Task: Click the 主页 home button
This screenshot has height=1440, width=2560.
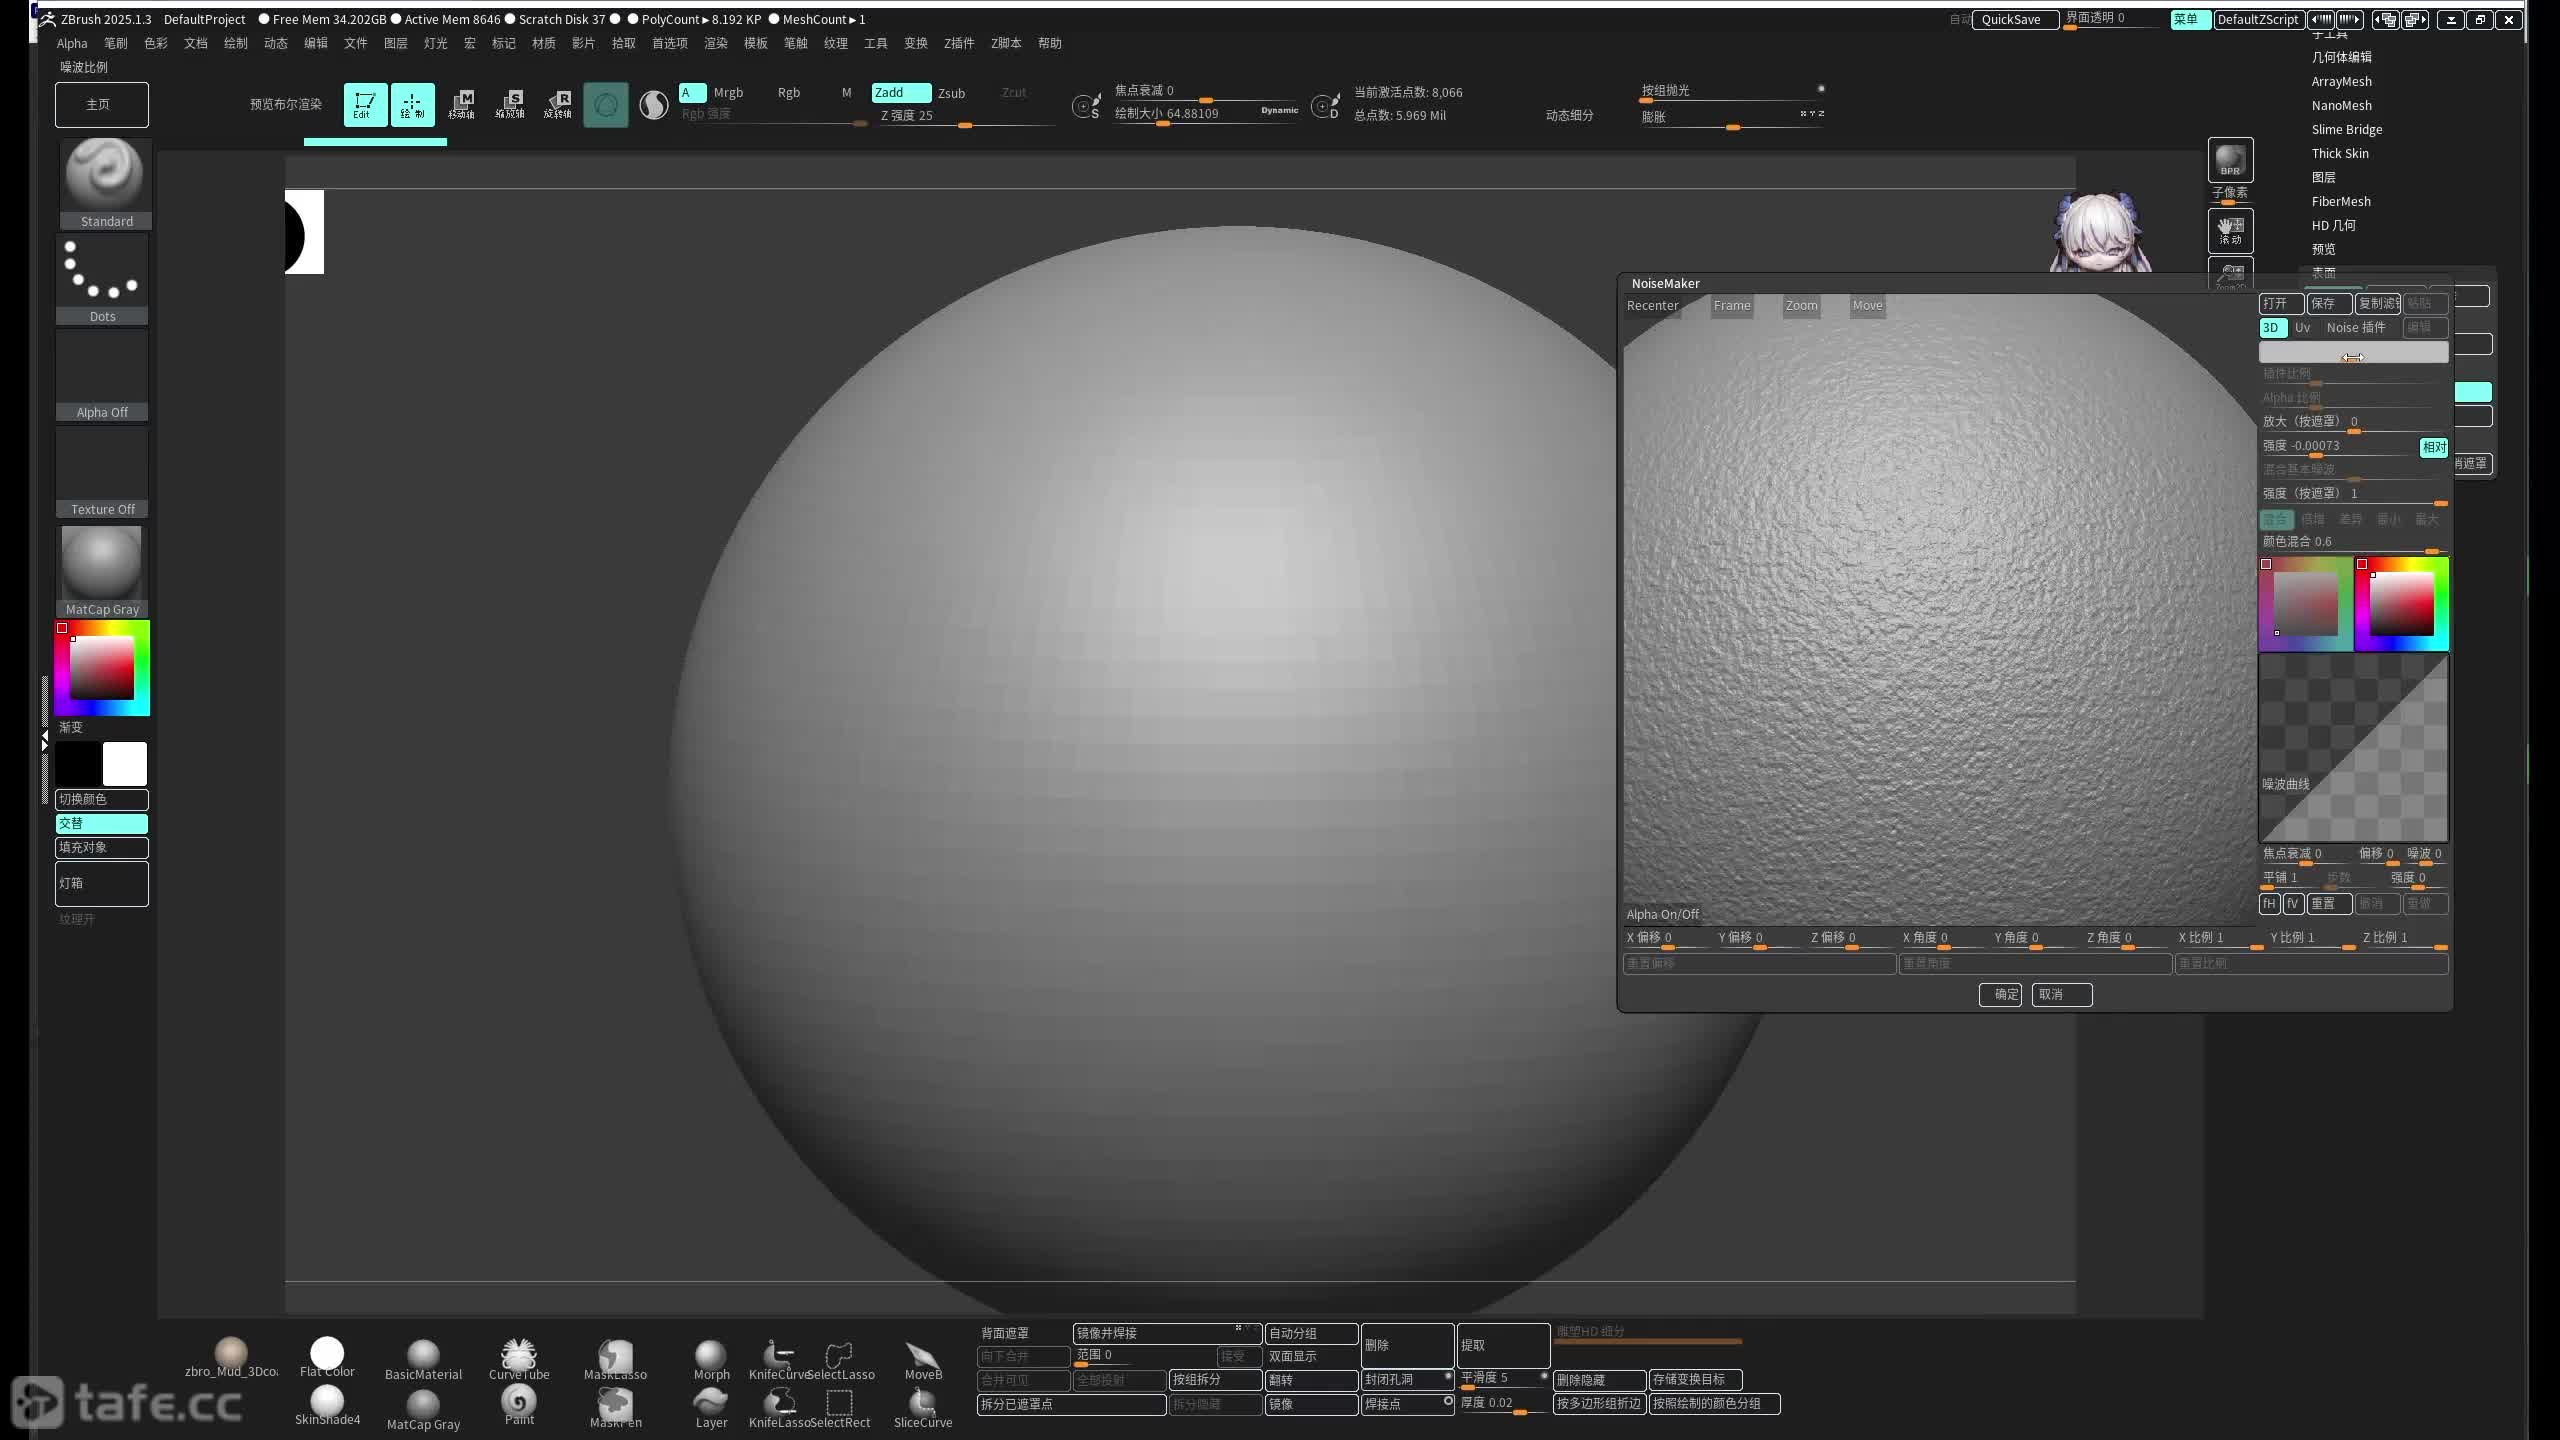Action: 101,105
